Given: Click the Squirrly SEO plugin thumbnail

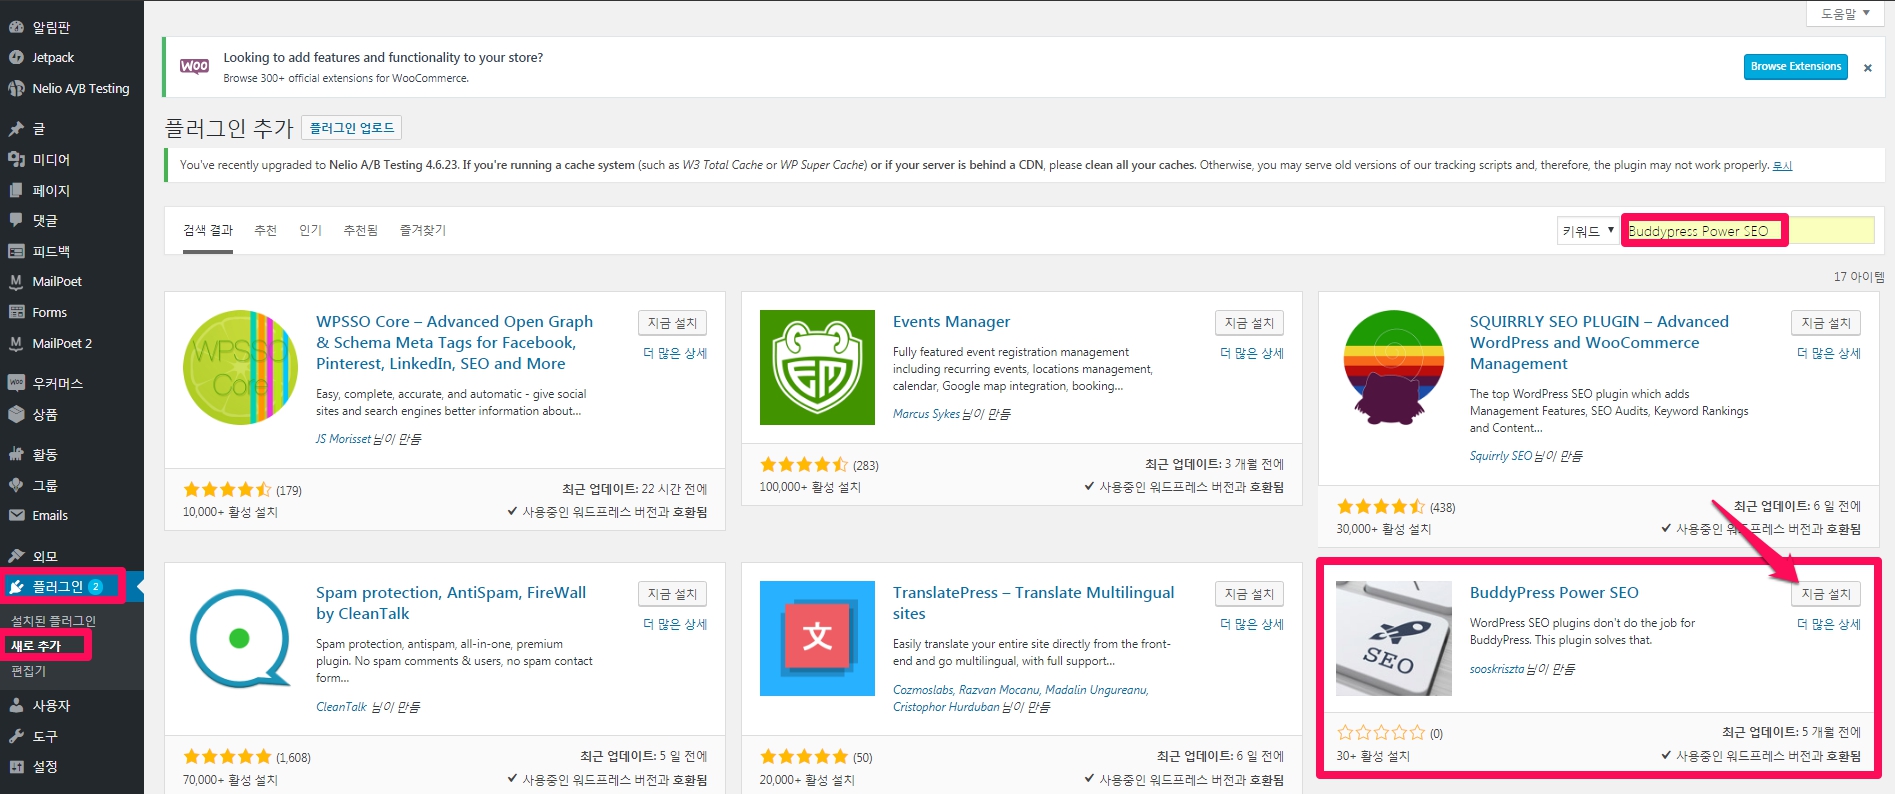Looking at the screenshot, I should [x=1394, y=367].
